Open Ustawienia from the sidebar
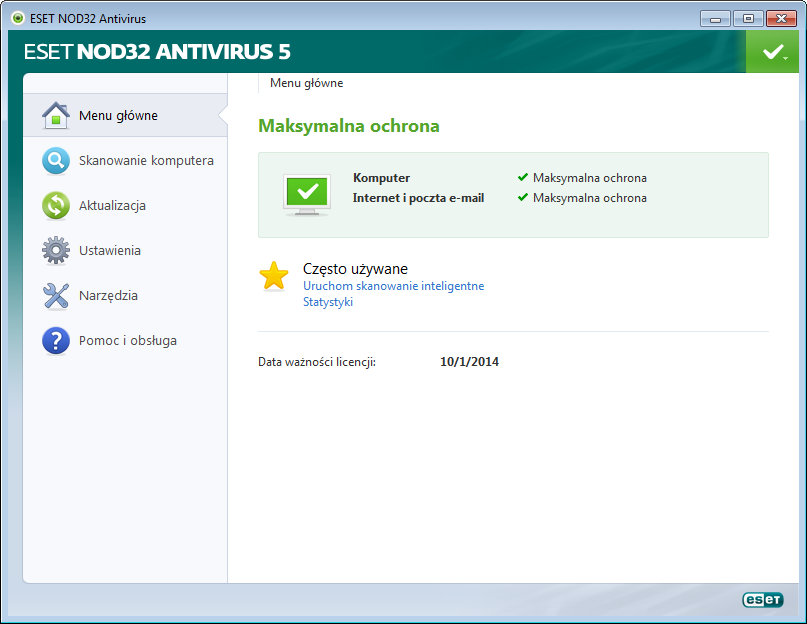807x624 pixels. point(126,250)
